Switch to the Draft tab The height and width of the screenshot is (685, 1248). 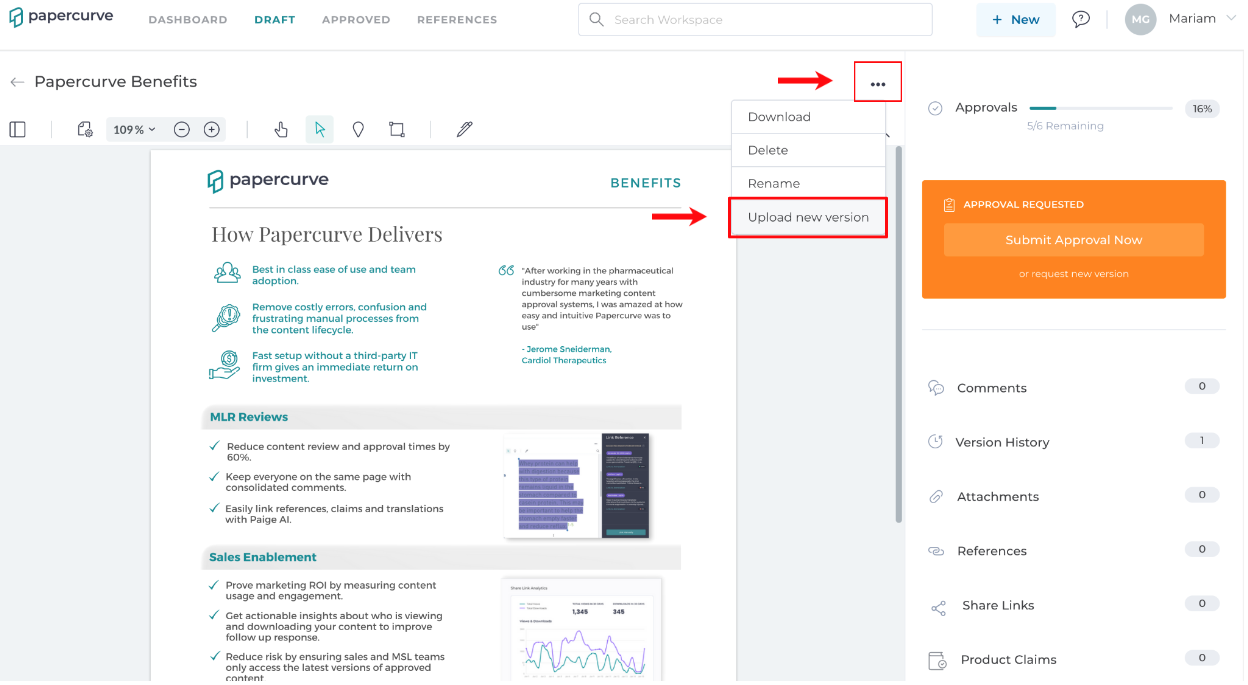pyautogui.click(x=275, y=20)
